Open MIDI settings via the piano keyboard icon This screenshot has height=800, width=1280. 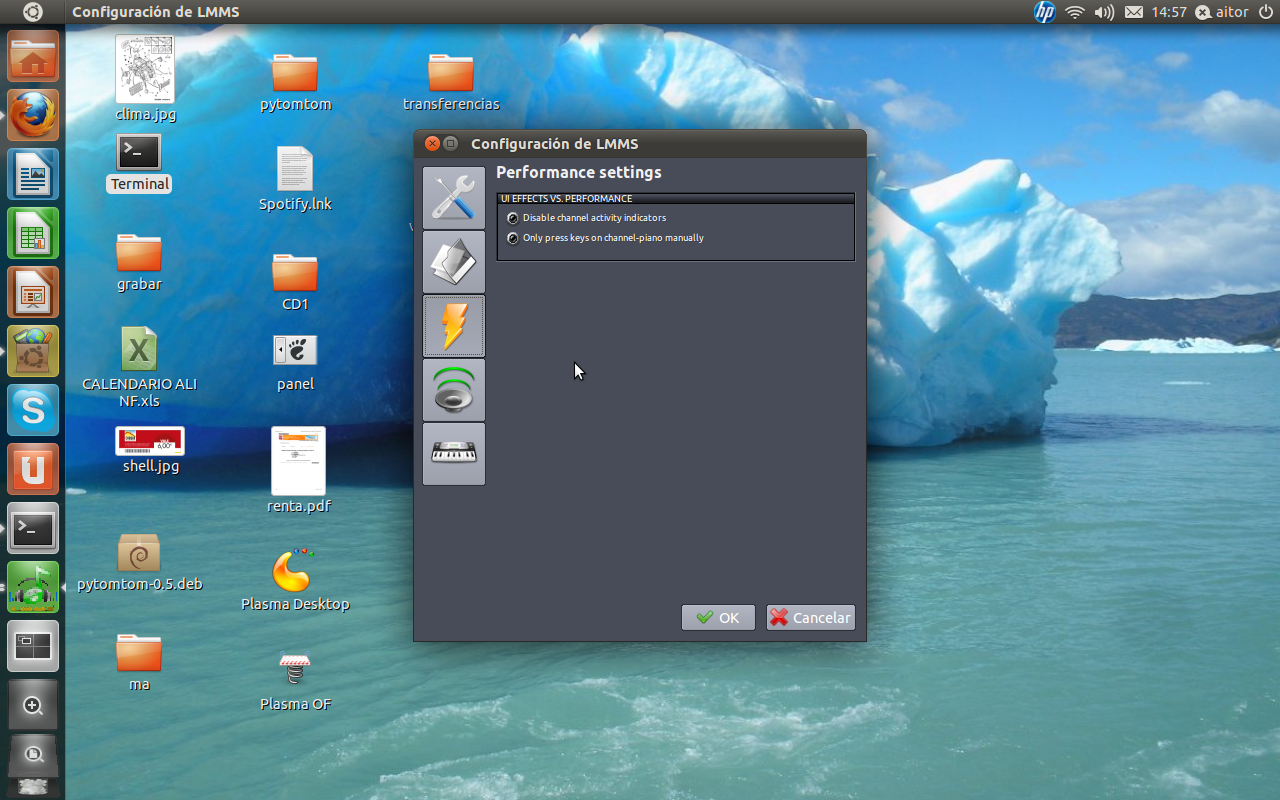[454, 454]
